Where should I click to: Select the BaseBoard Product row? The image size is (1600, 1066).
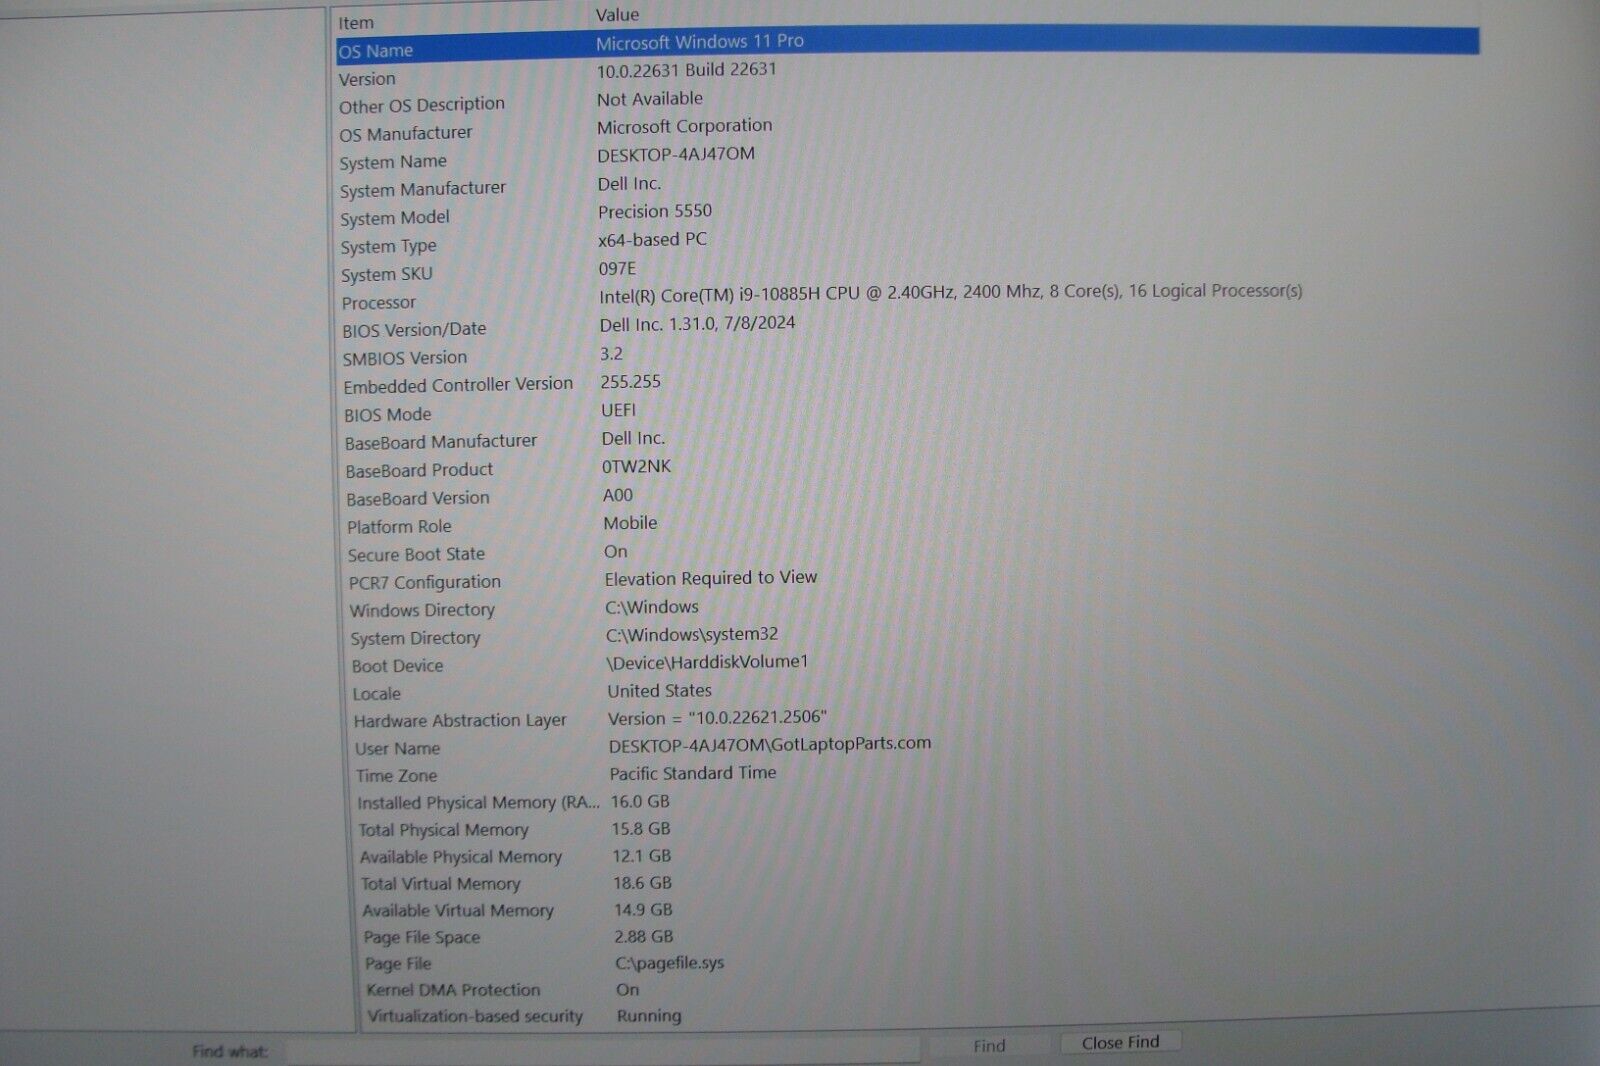pyautogui.click(x=419, y=470)
